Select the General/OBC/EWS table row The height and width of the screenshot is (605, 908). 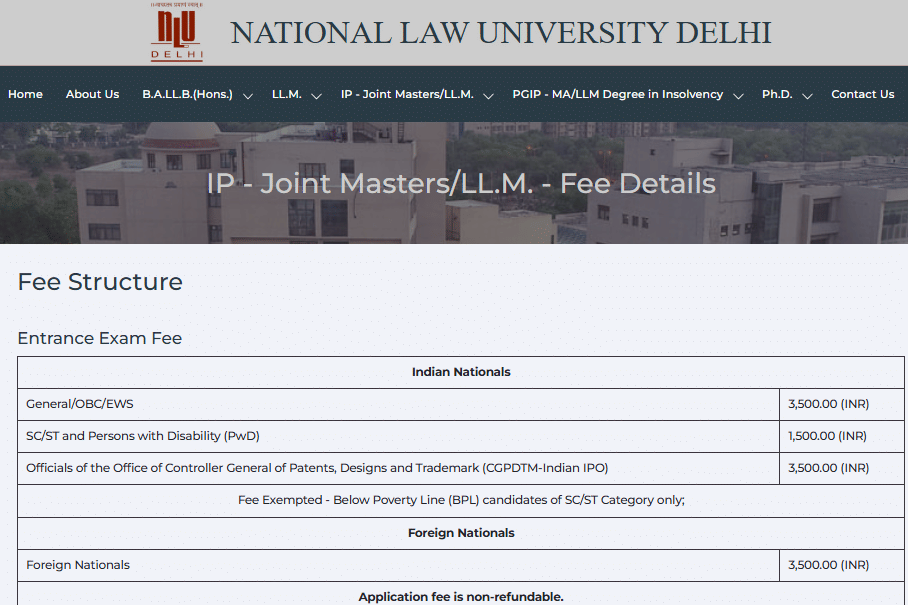tap(398, 404)
